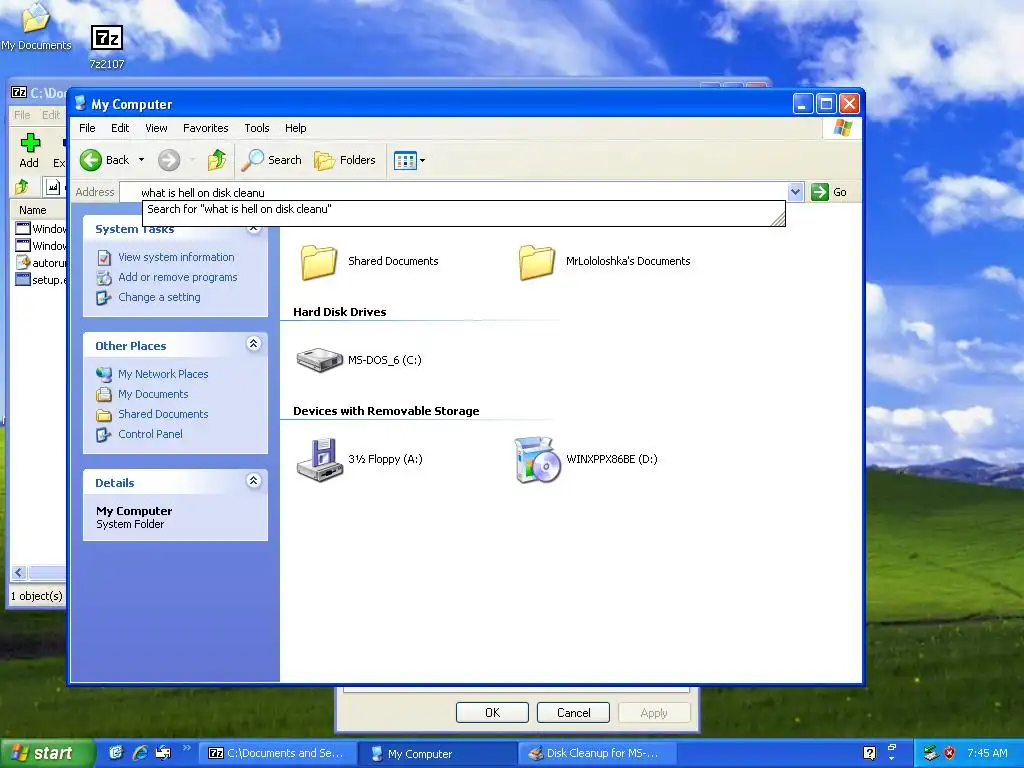The height and width of the screenshot is (768, 1024).
Task: Click the green Go arrow button
Action: pos(820,192)
